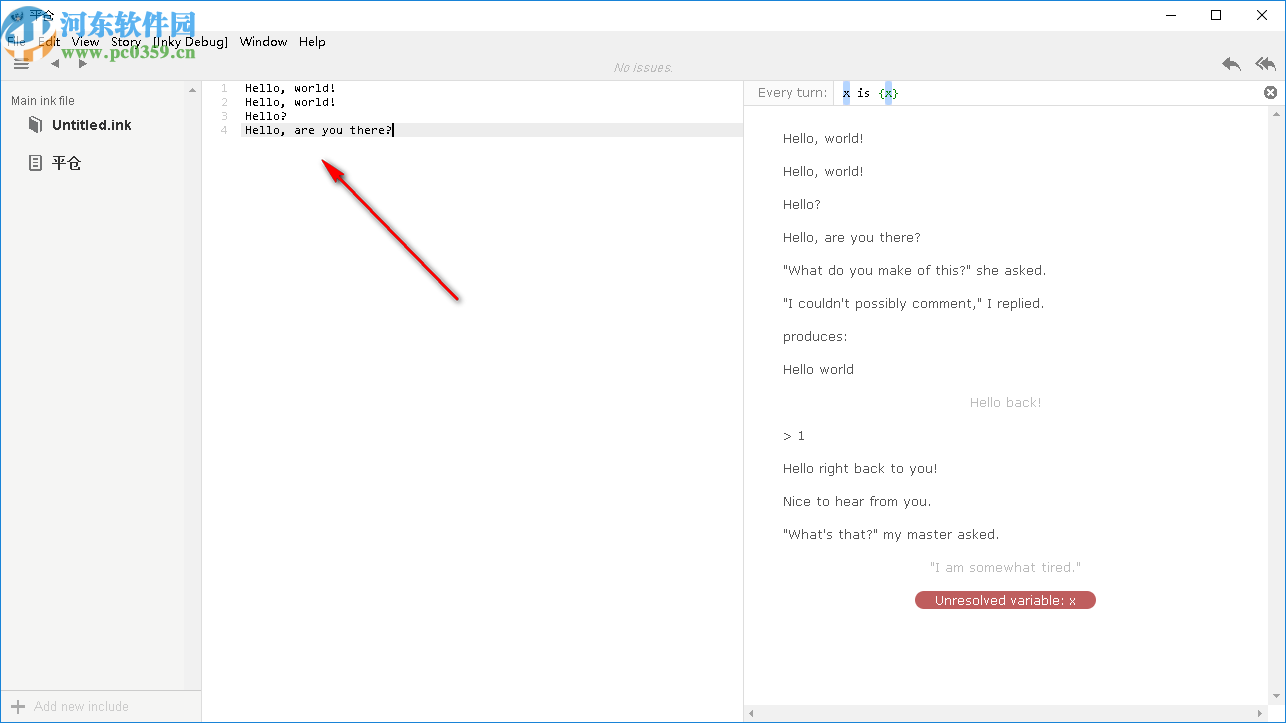The image size is (1286, 723).
Task: Select Untitled.ink in the sidebar
Action: (x=91, y=125)
